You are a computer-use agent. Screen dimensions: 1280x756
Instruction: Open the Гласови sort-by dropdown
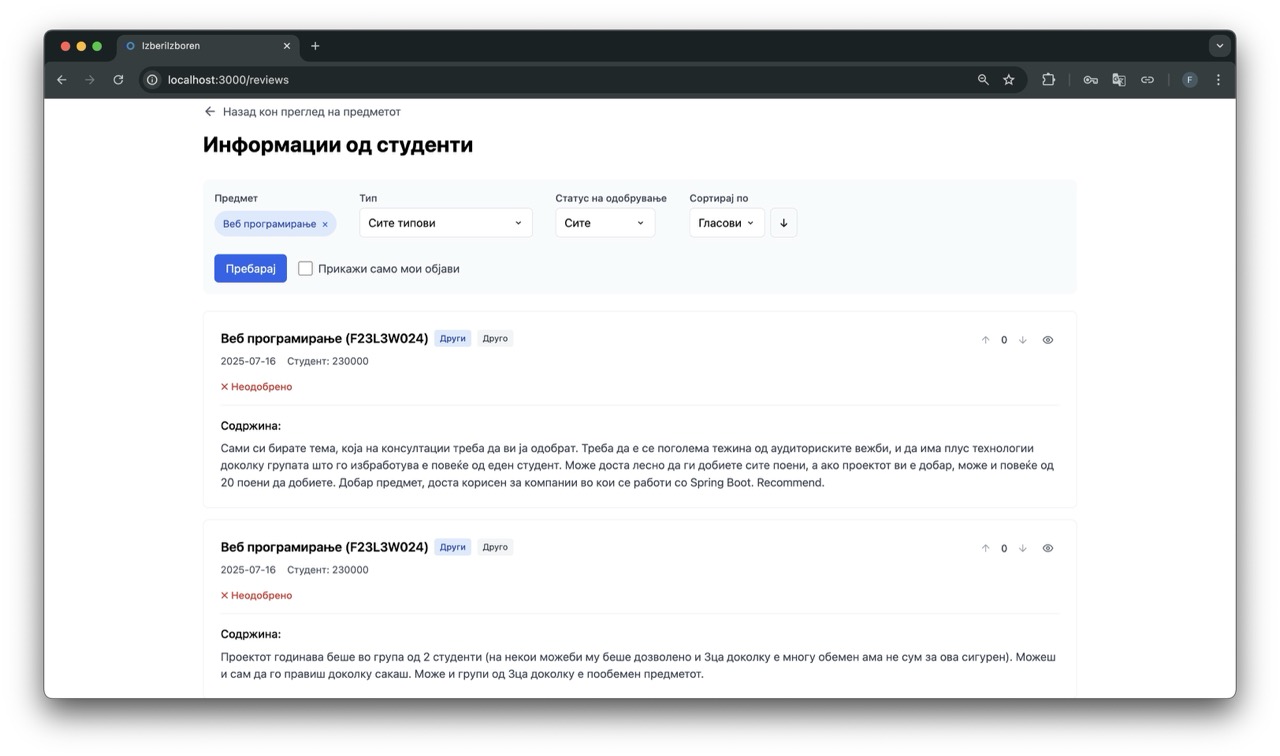coord(726,223)
